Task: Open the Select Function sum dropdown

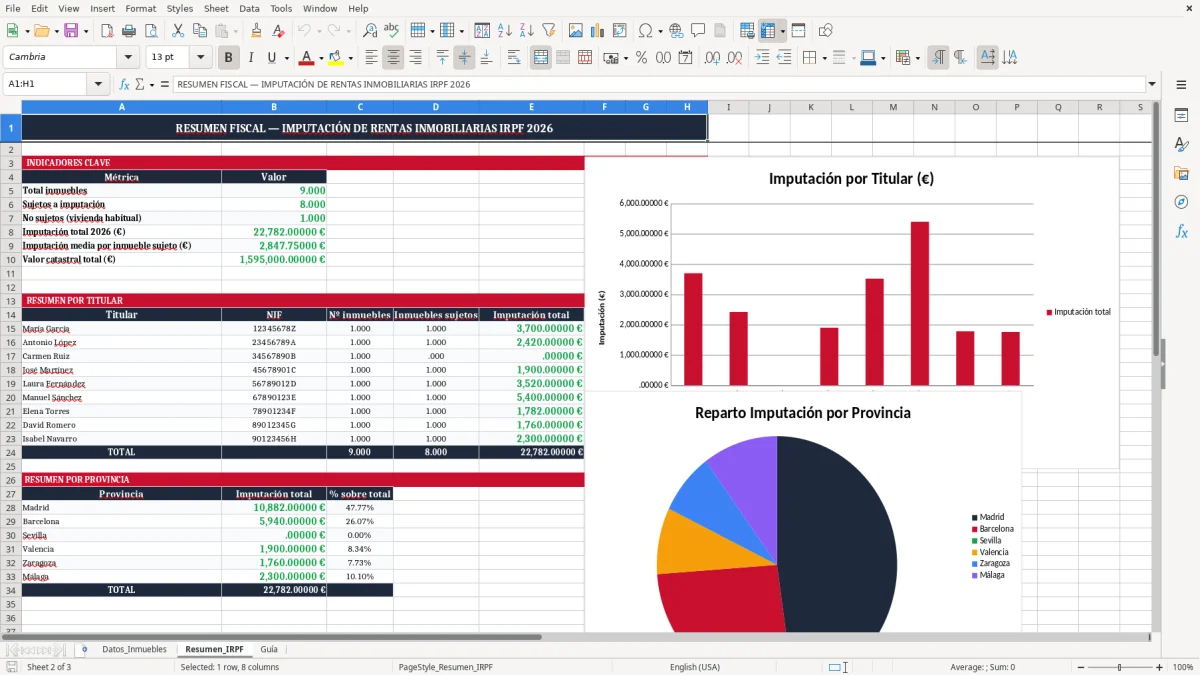Action: click(x=152, y=85)
